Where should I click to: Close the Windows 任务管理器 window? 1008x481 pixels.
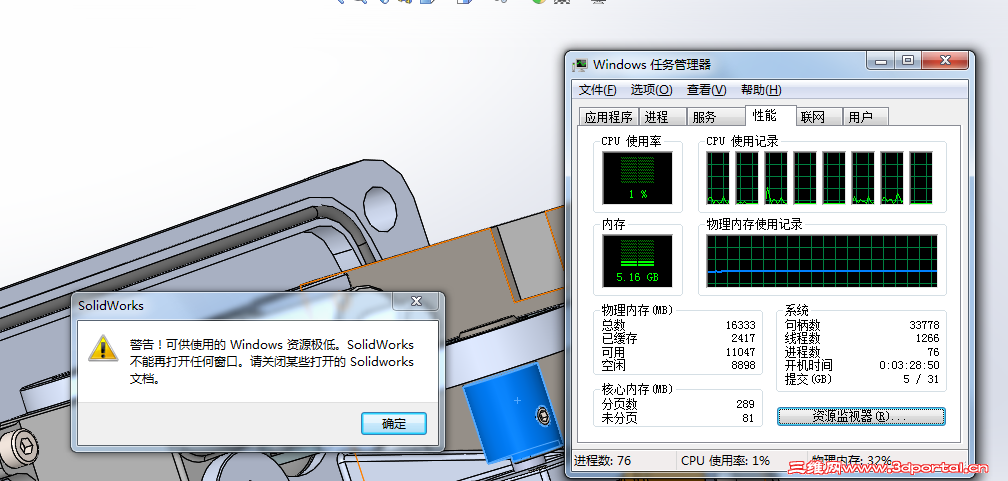pyautogui.click(x=945, y=60)
